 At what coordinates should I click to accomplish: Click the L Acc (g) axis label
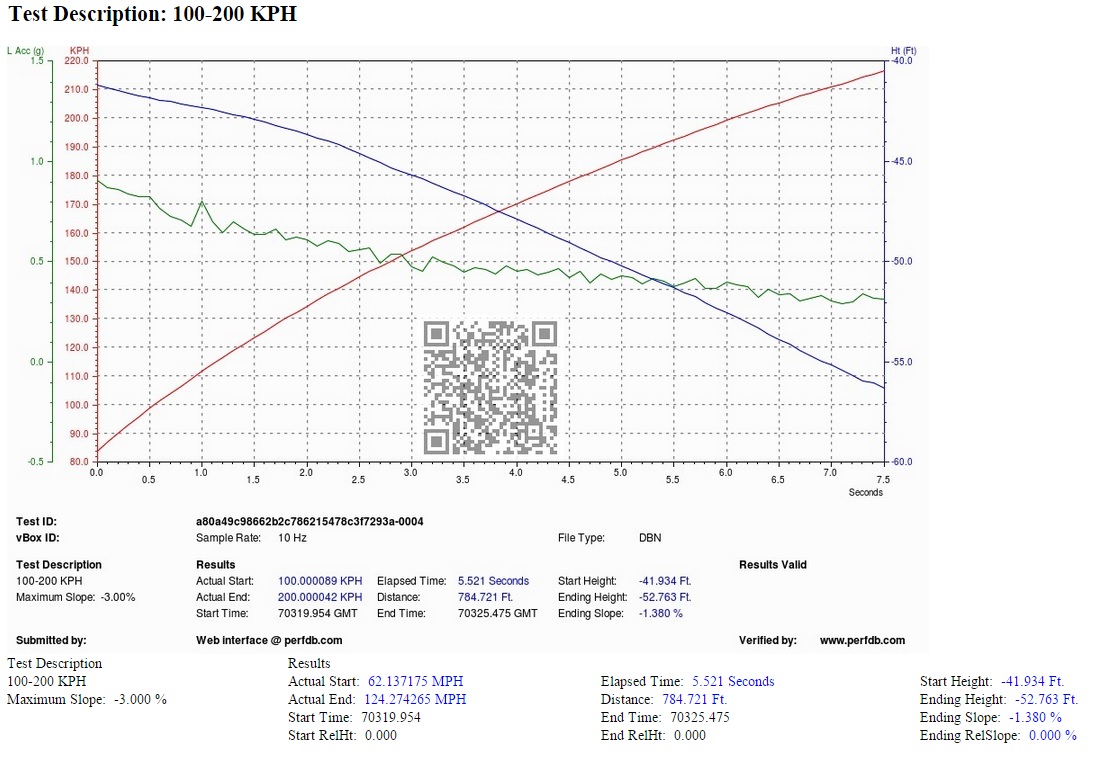(26, 51)
